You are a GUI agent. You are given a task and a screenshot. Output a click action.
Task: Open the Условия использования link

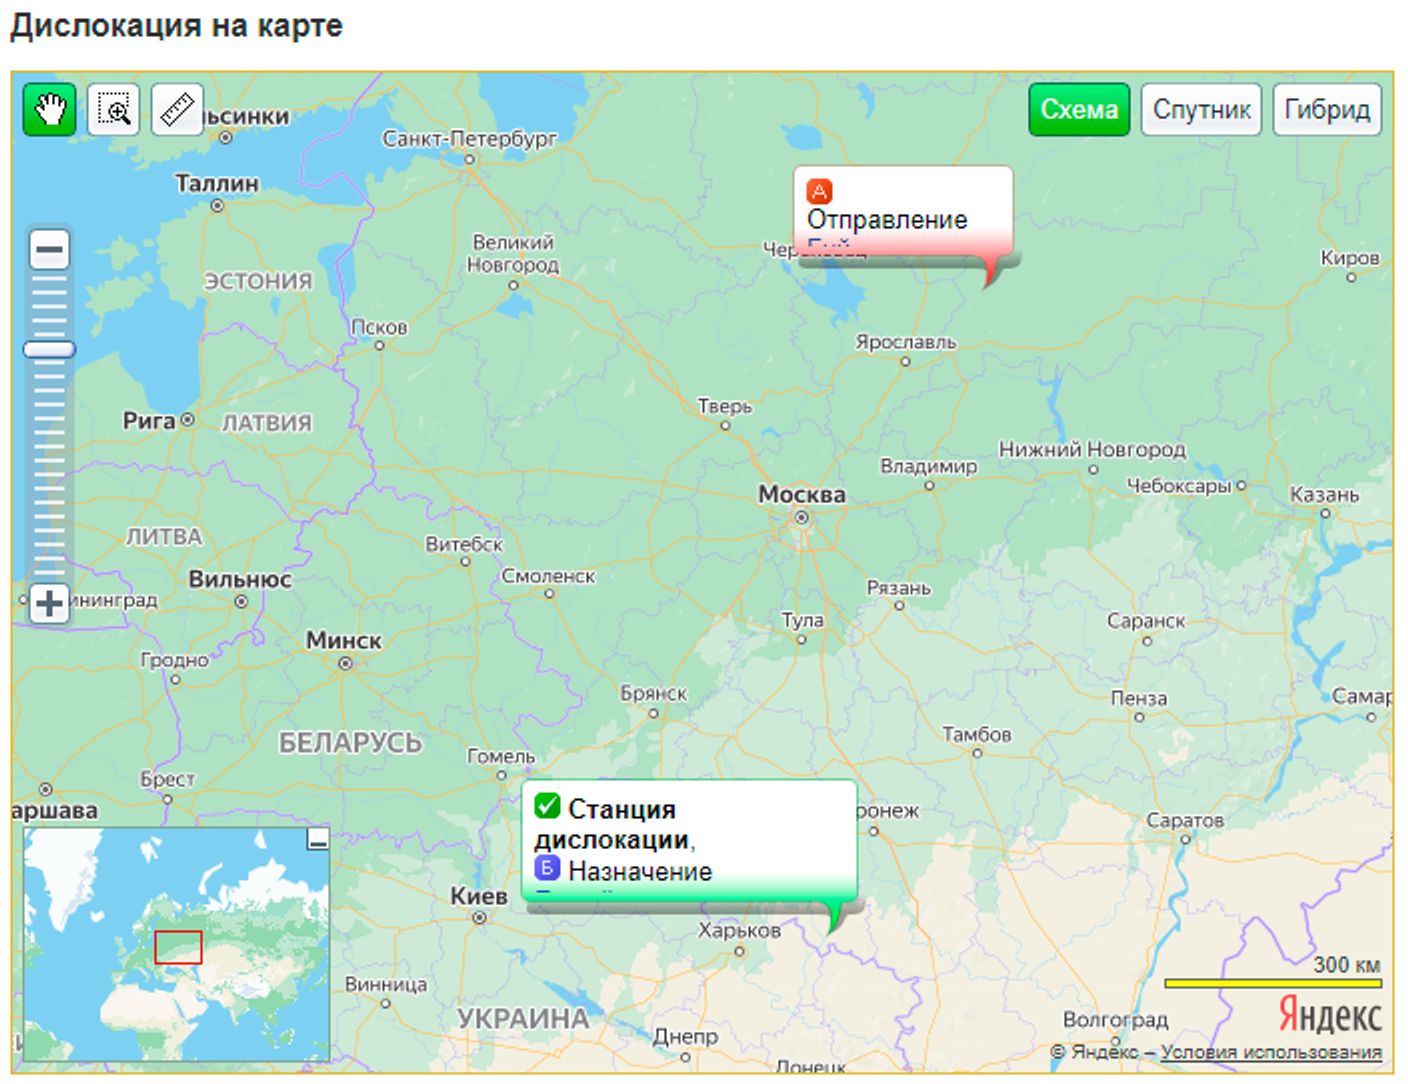click(x=1270, y=1052)
